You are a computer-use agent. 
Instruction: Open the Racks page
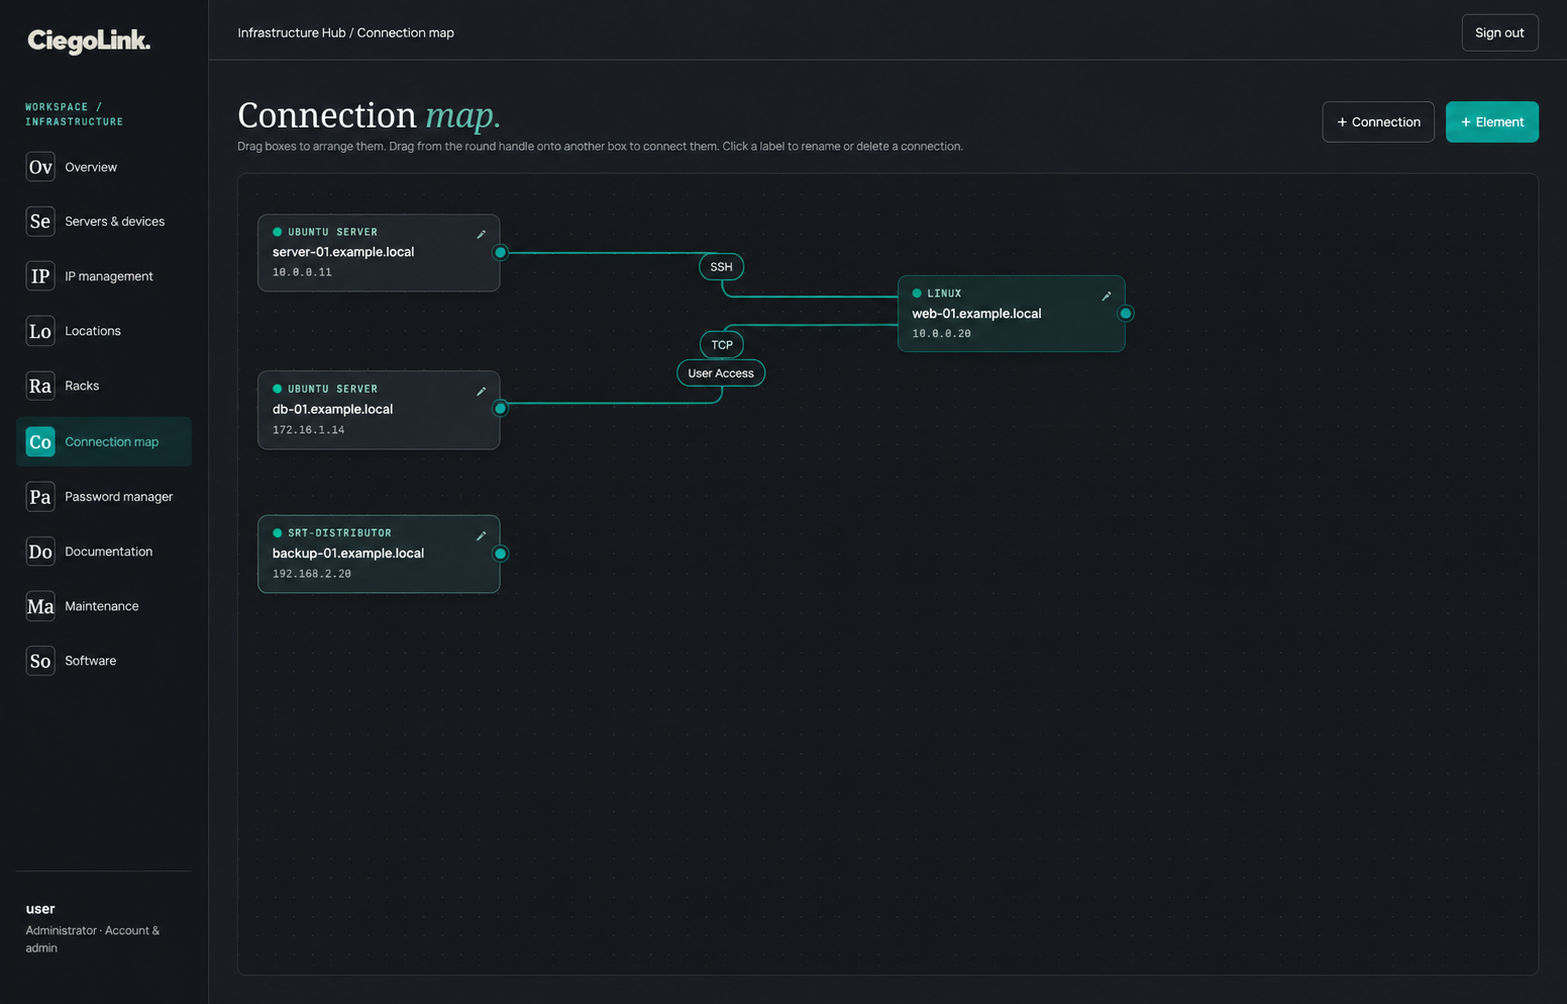click(104, 386)
